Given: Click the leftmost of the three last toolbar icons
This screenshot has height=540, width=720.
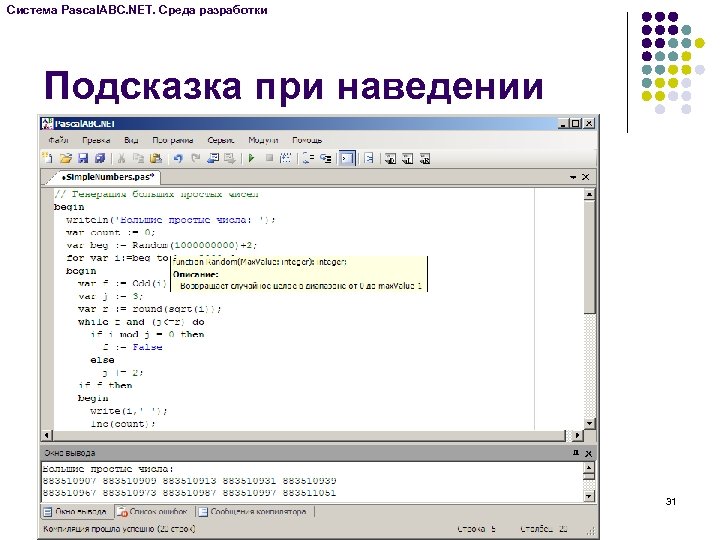Looking at the screenshot, I should click(x=390, y=158).
